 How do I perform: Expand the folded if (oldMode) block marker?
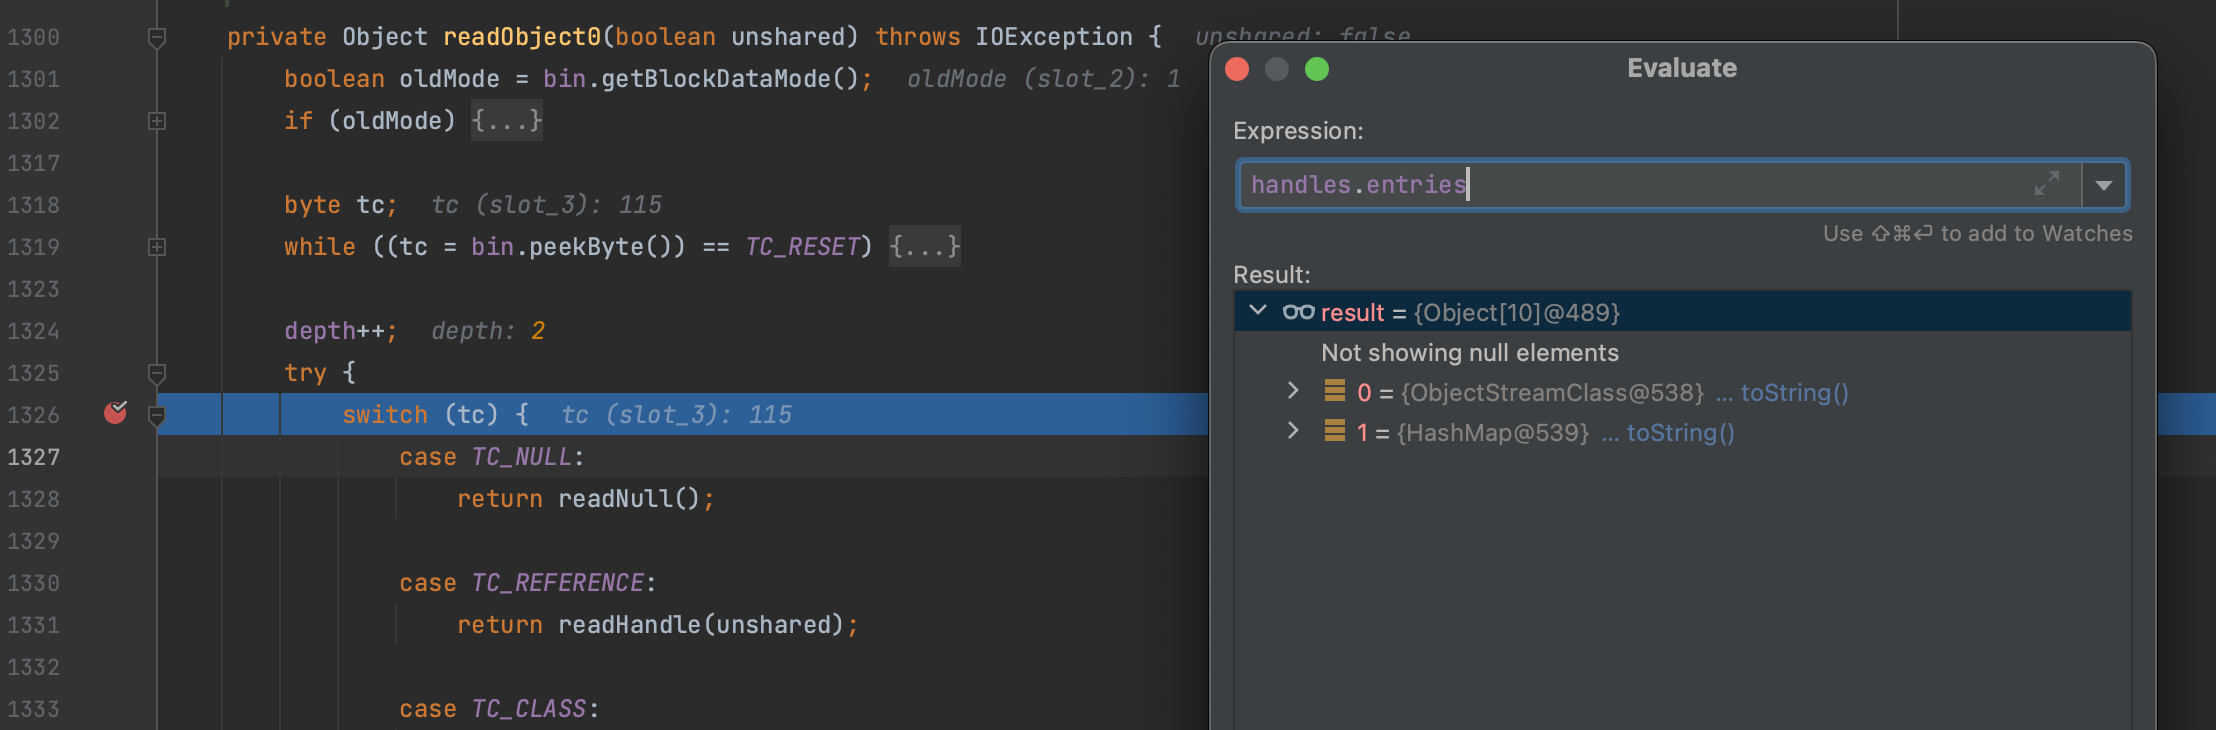click(x=157, y=121)
